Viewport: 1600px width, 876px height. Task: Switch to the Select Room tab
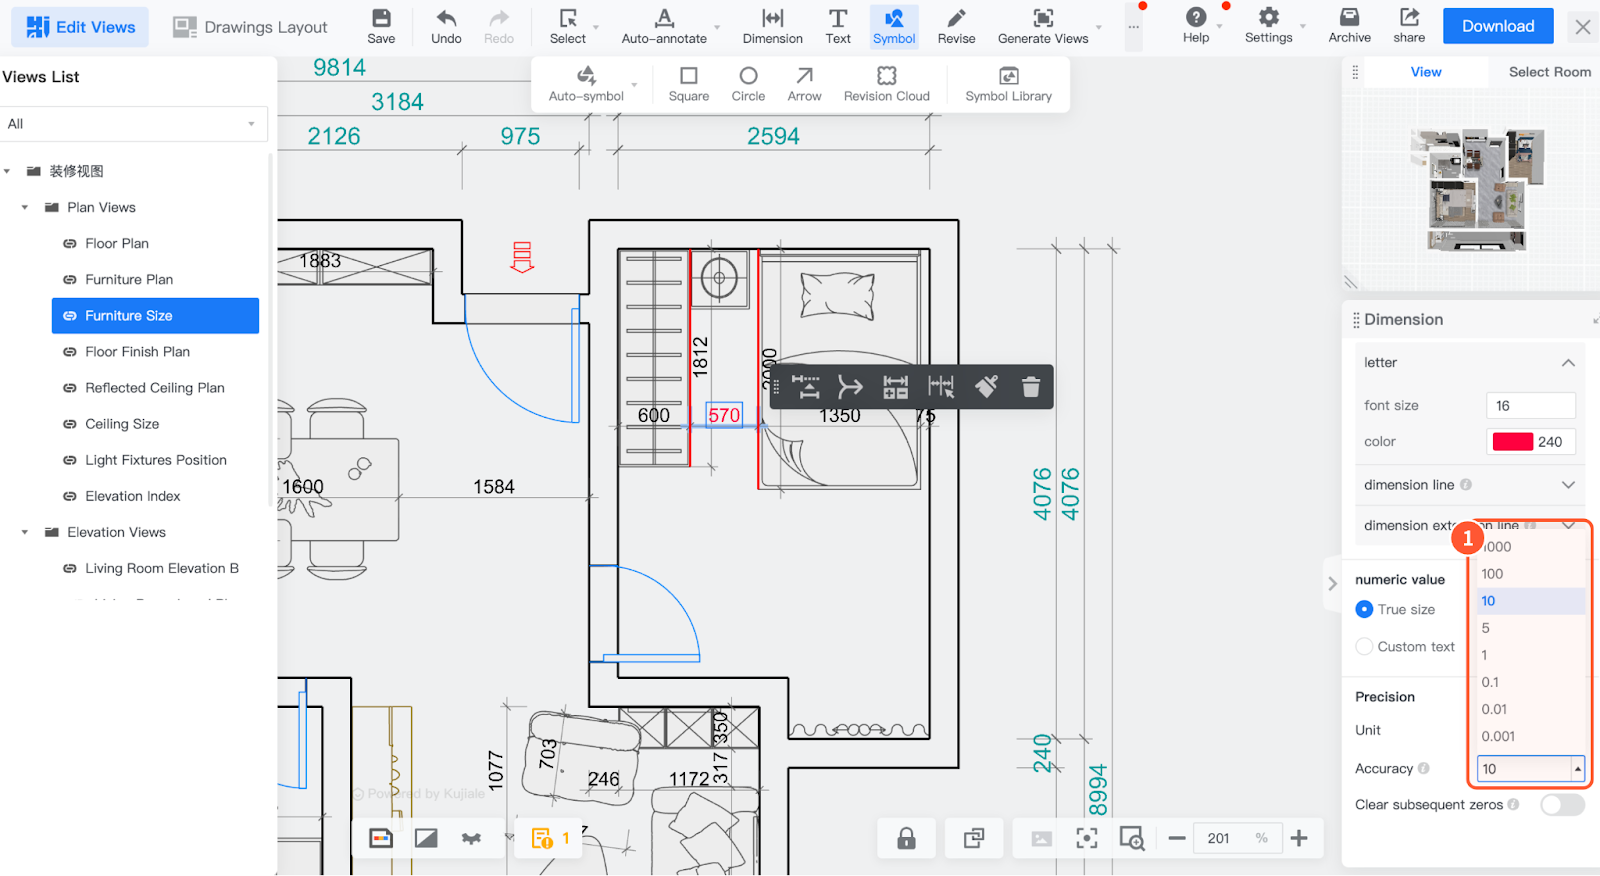(x=1549, y=72)
